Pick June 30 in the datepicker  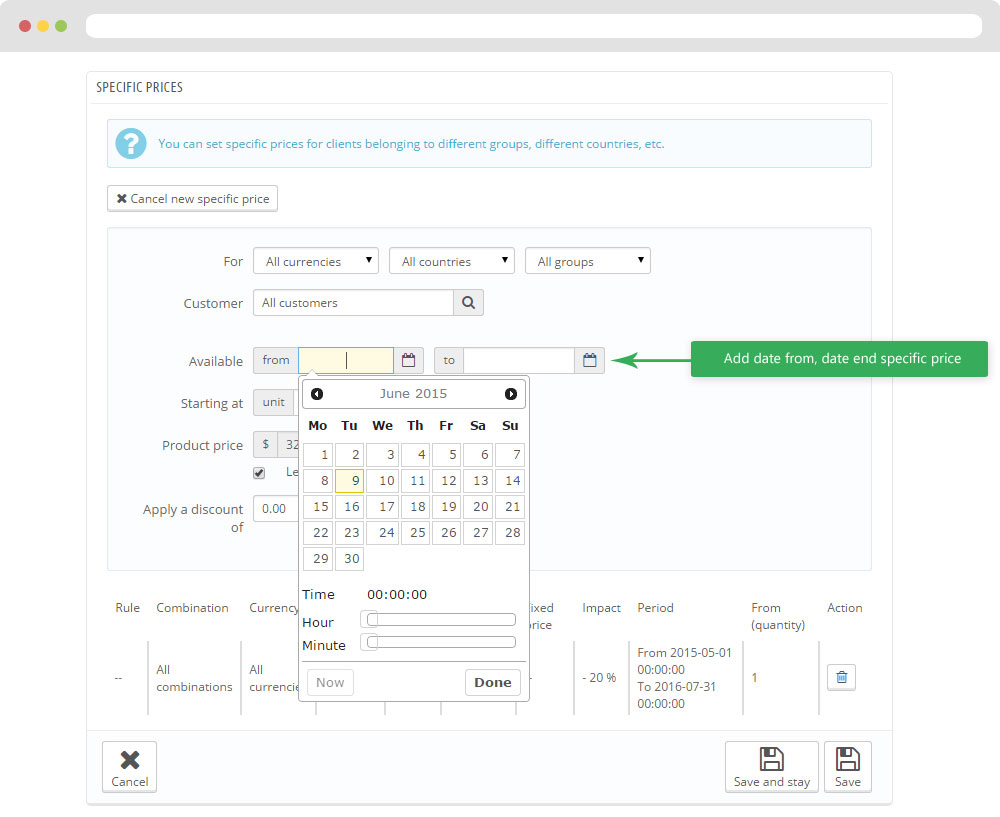point(349,559)
